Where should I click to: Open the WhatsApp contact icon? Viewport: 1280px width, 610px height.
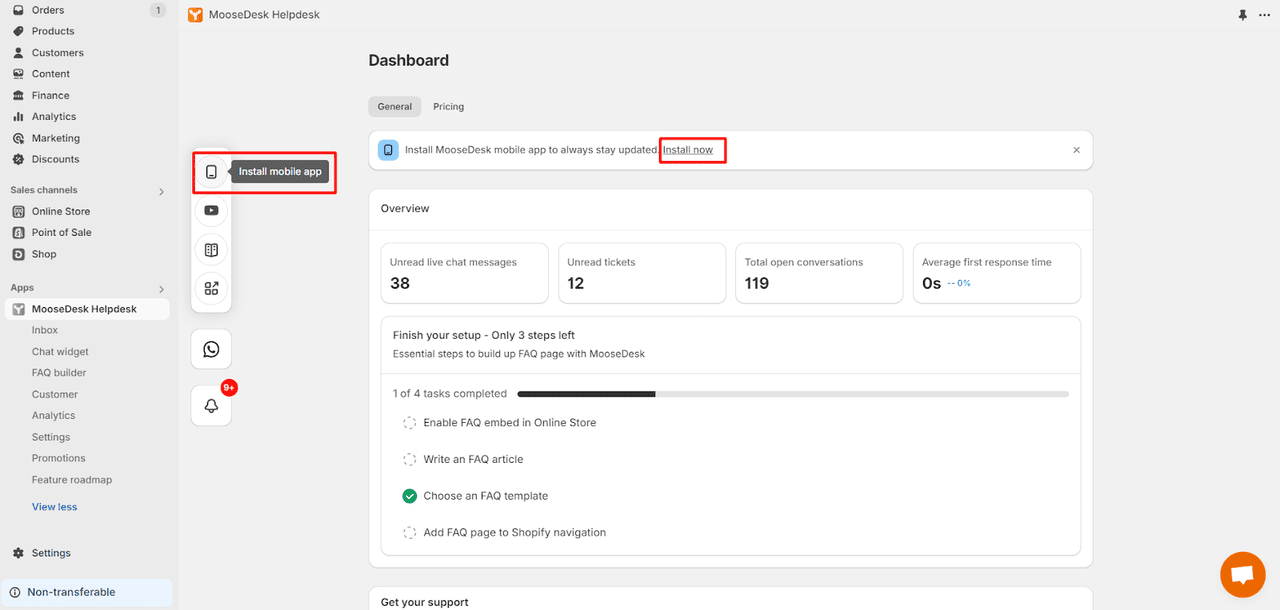point(211,349)
